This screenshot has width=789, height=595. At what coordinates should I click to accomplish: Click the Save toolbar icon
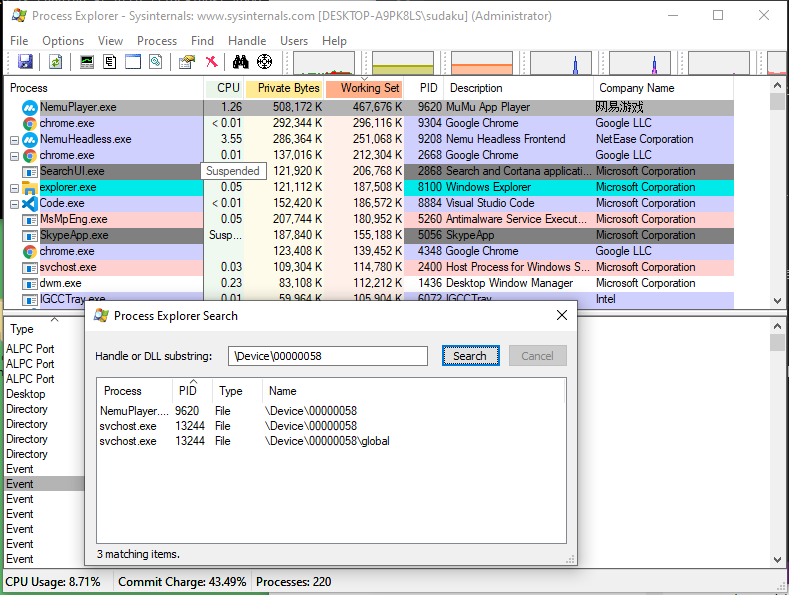[x=25, y=62]
